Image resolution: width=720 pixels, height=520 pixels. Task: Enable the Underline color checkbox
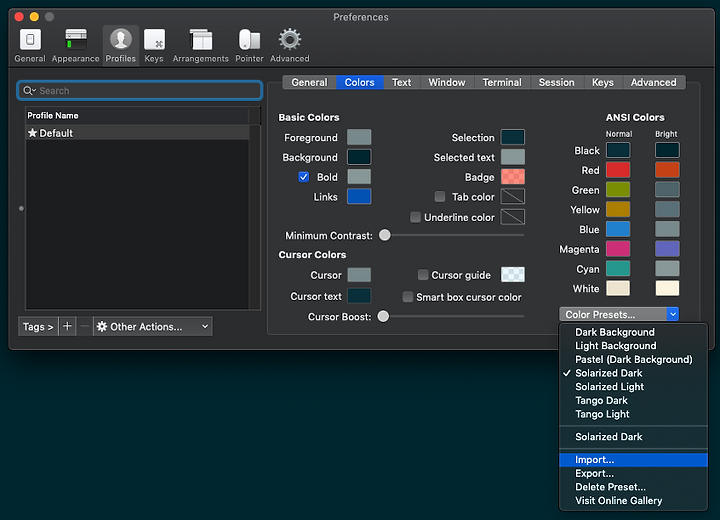tap(415, 217)
